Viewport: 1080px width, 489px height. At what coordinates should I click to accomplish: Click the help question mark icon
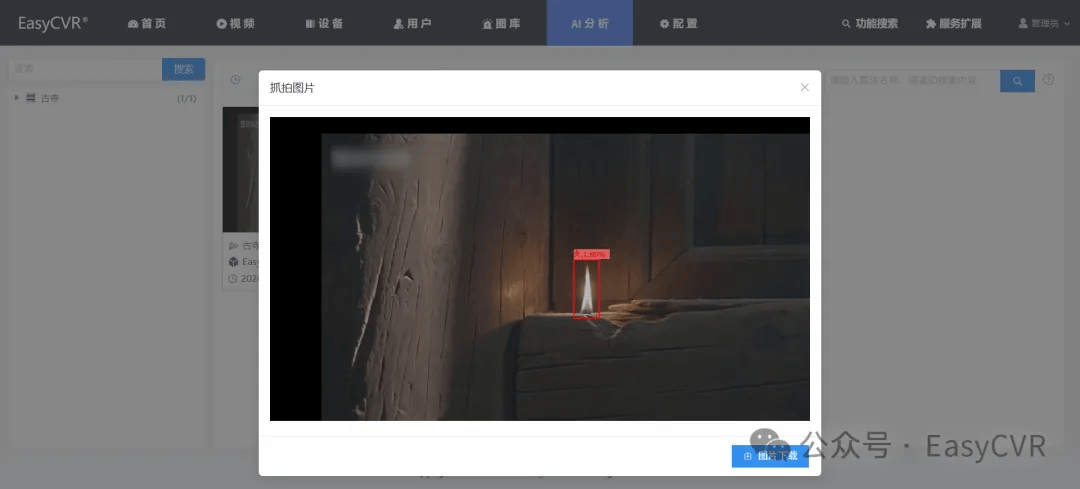click(x=1048, y=79)
